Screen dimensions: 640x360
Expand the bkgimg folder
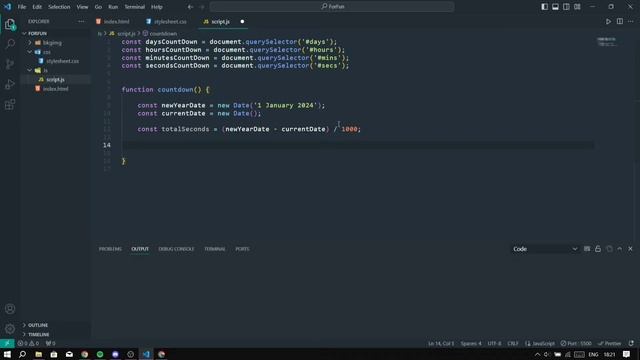(x=30, y=42)
